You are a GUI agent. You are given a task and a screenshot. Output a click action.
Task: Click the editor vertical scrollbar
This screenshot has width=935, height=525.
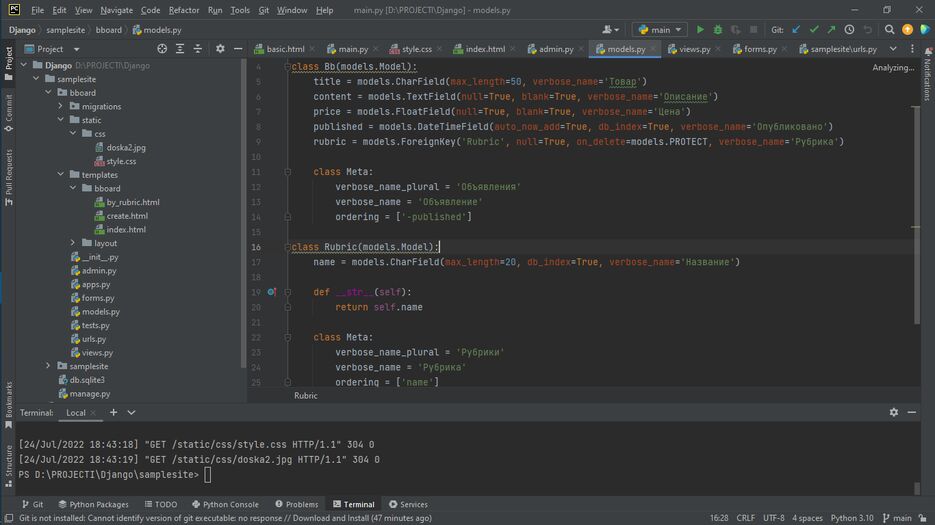[x=916, y=215]
